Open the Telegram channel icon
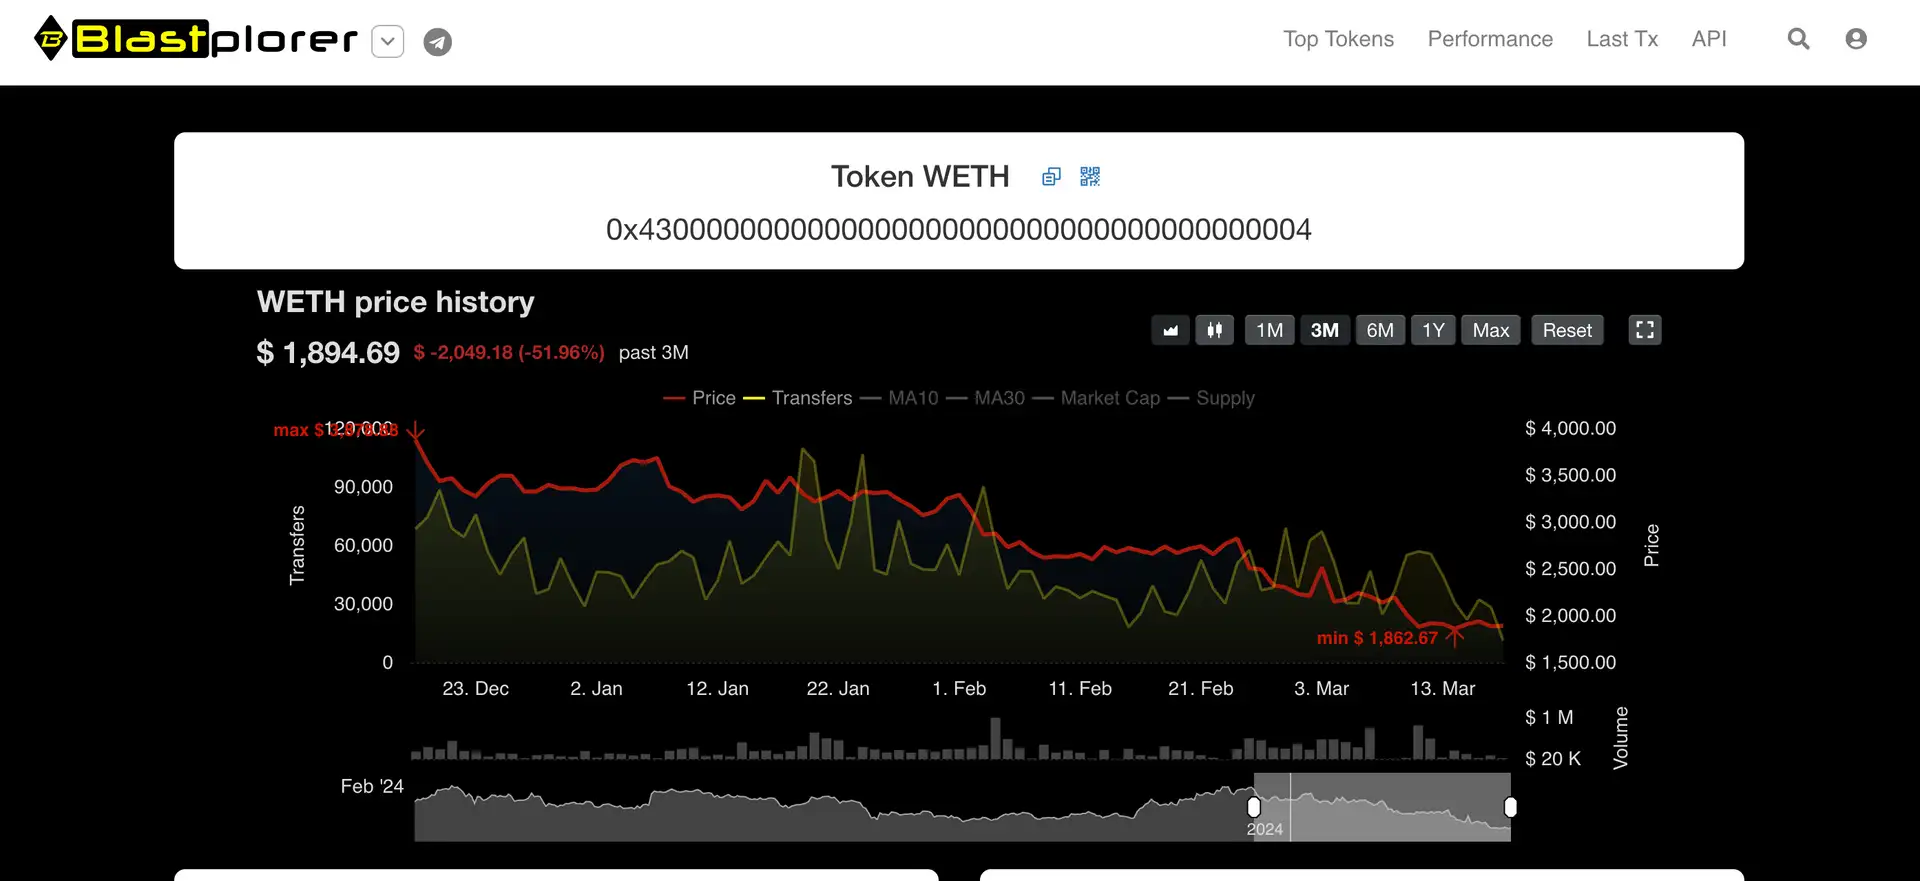 tap(437, 42)
